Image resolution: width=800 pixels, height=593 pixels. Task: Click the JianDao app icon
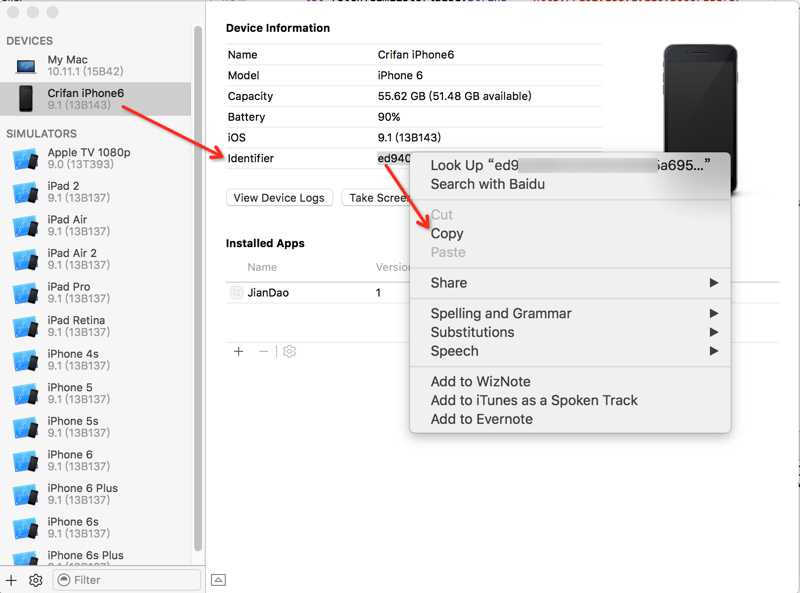[236, 293]
